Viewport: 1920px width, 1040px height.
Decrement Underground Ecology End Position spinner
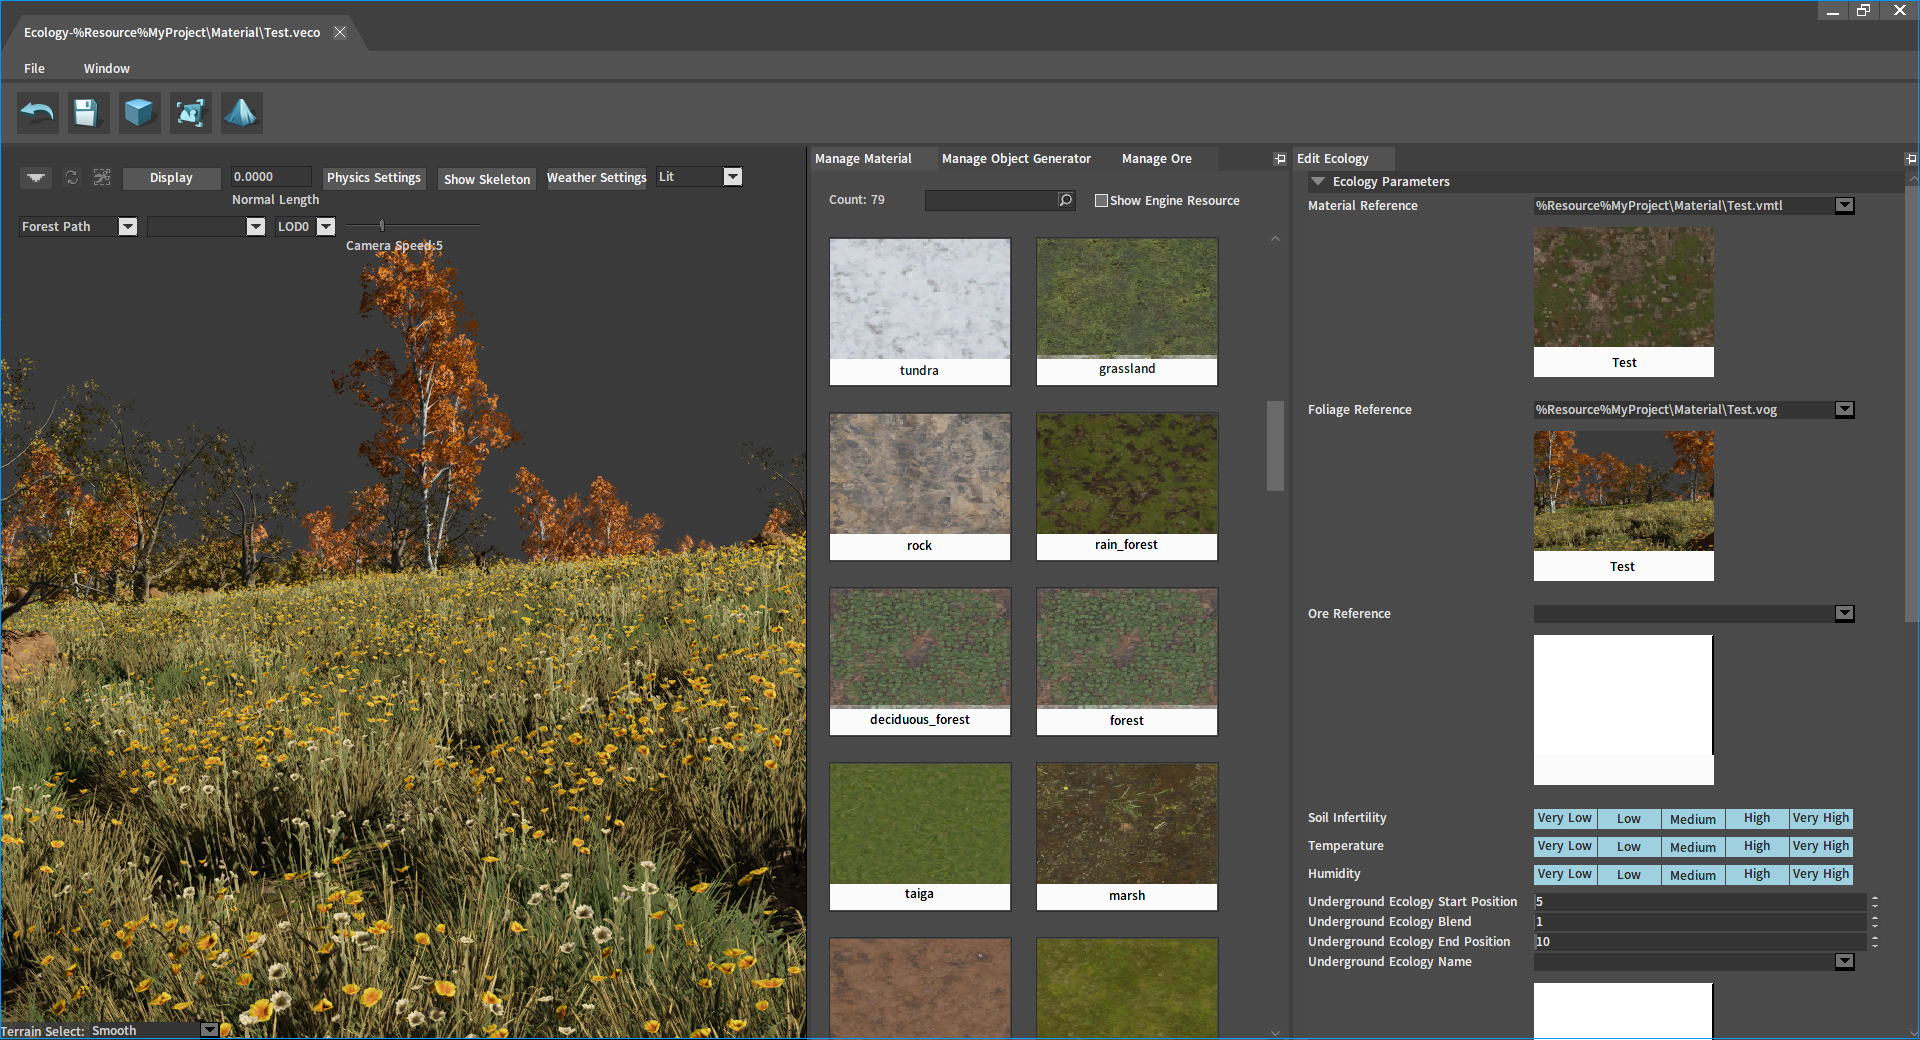click(1875, 946)
